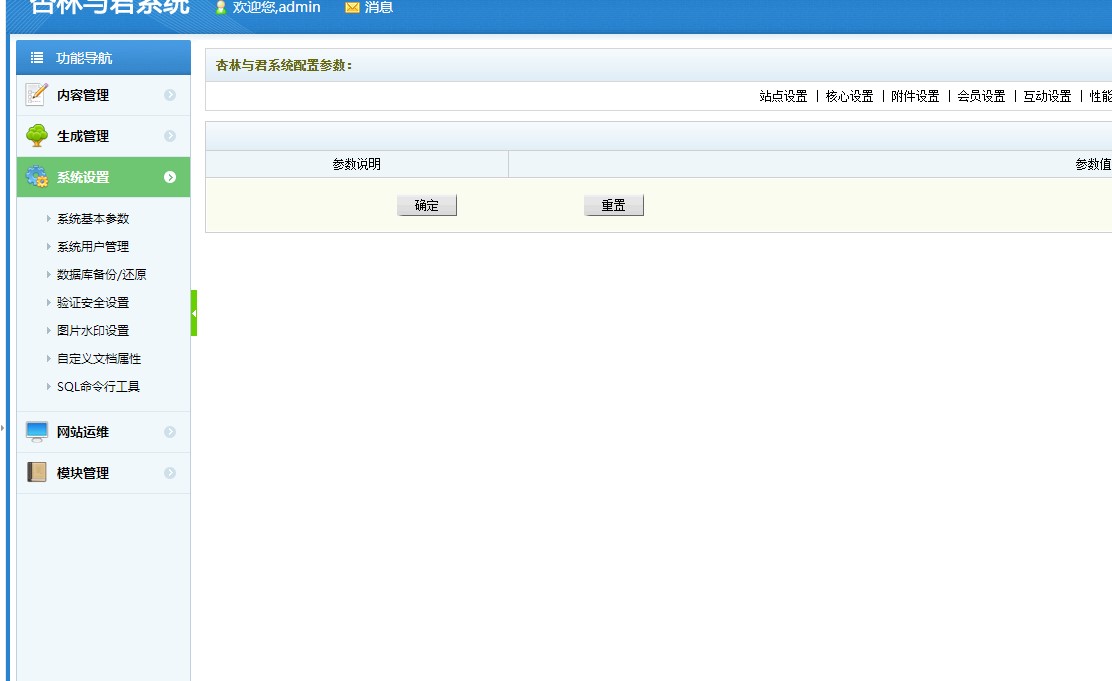1112x681 pixels.
Task: Click the 功能导航 list icon
Action: click(x=35, y=57)
